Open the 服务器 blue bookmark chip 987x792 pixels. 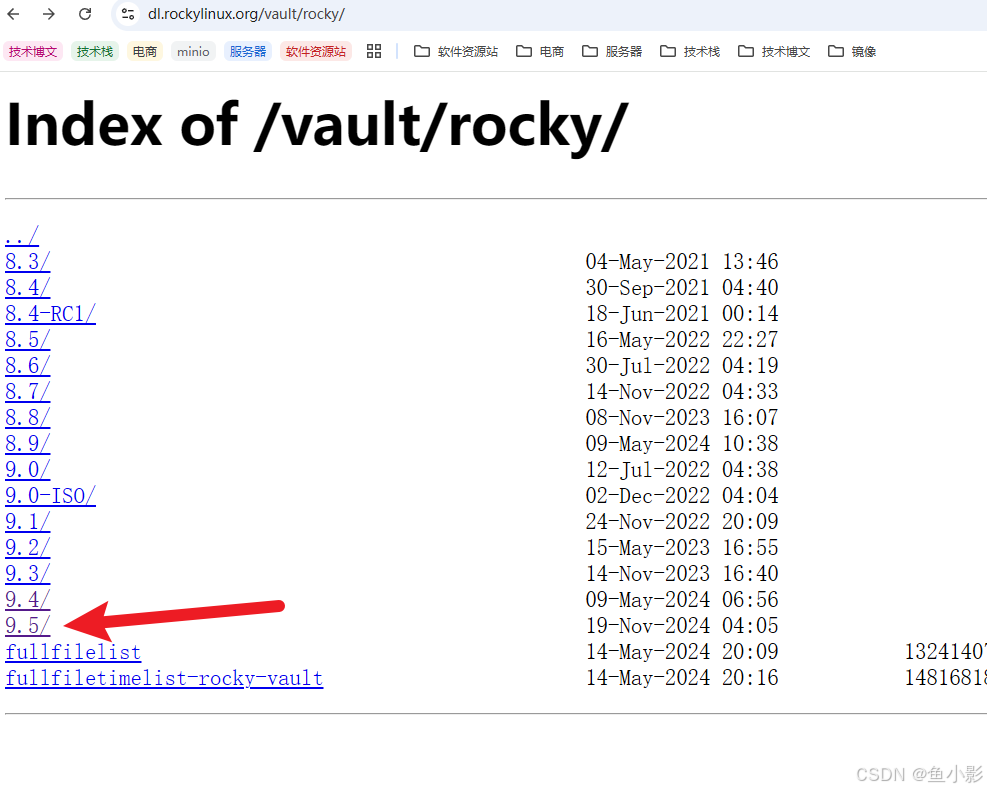(x=248, y=52)
